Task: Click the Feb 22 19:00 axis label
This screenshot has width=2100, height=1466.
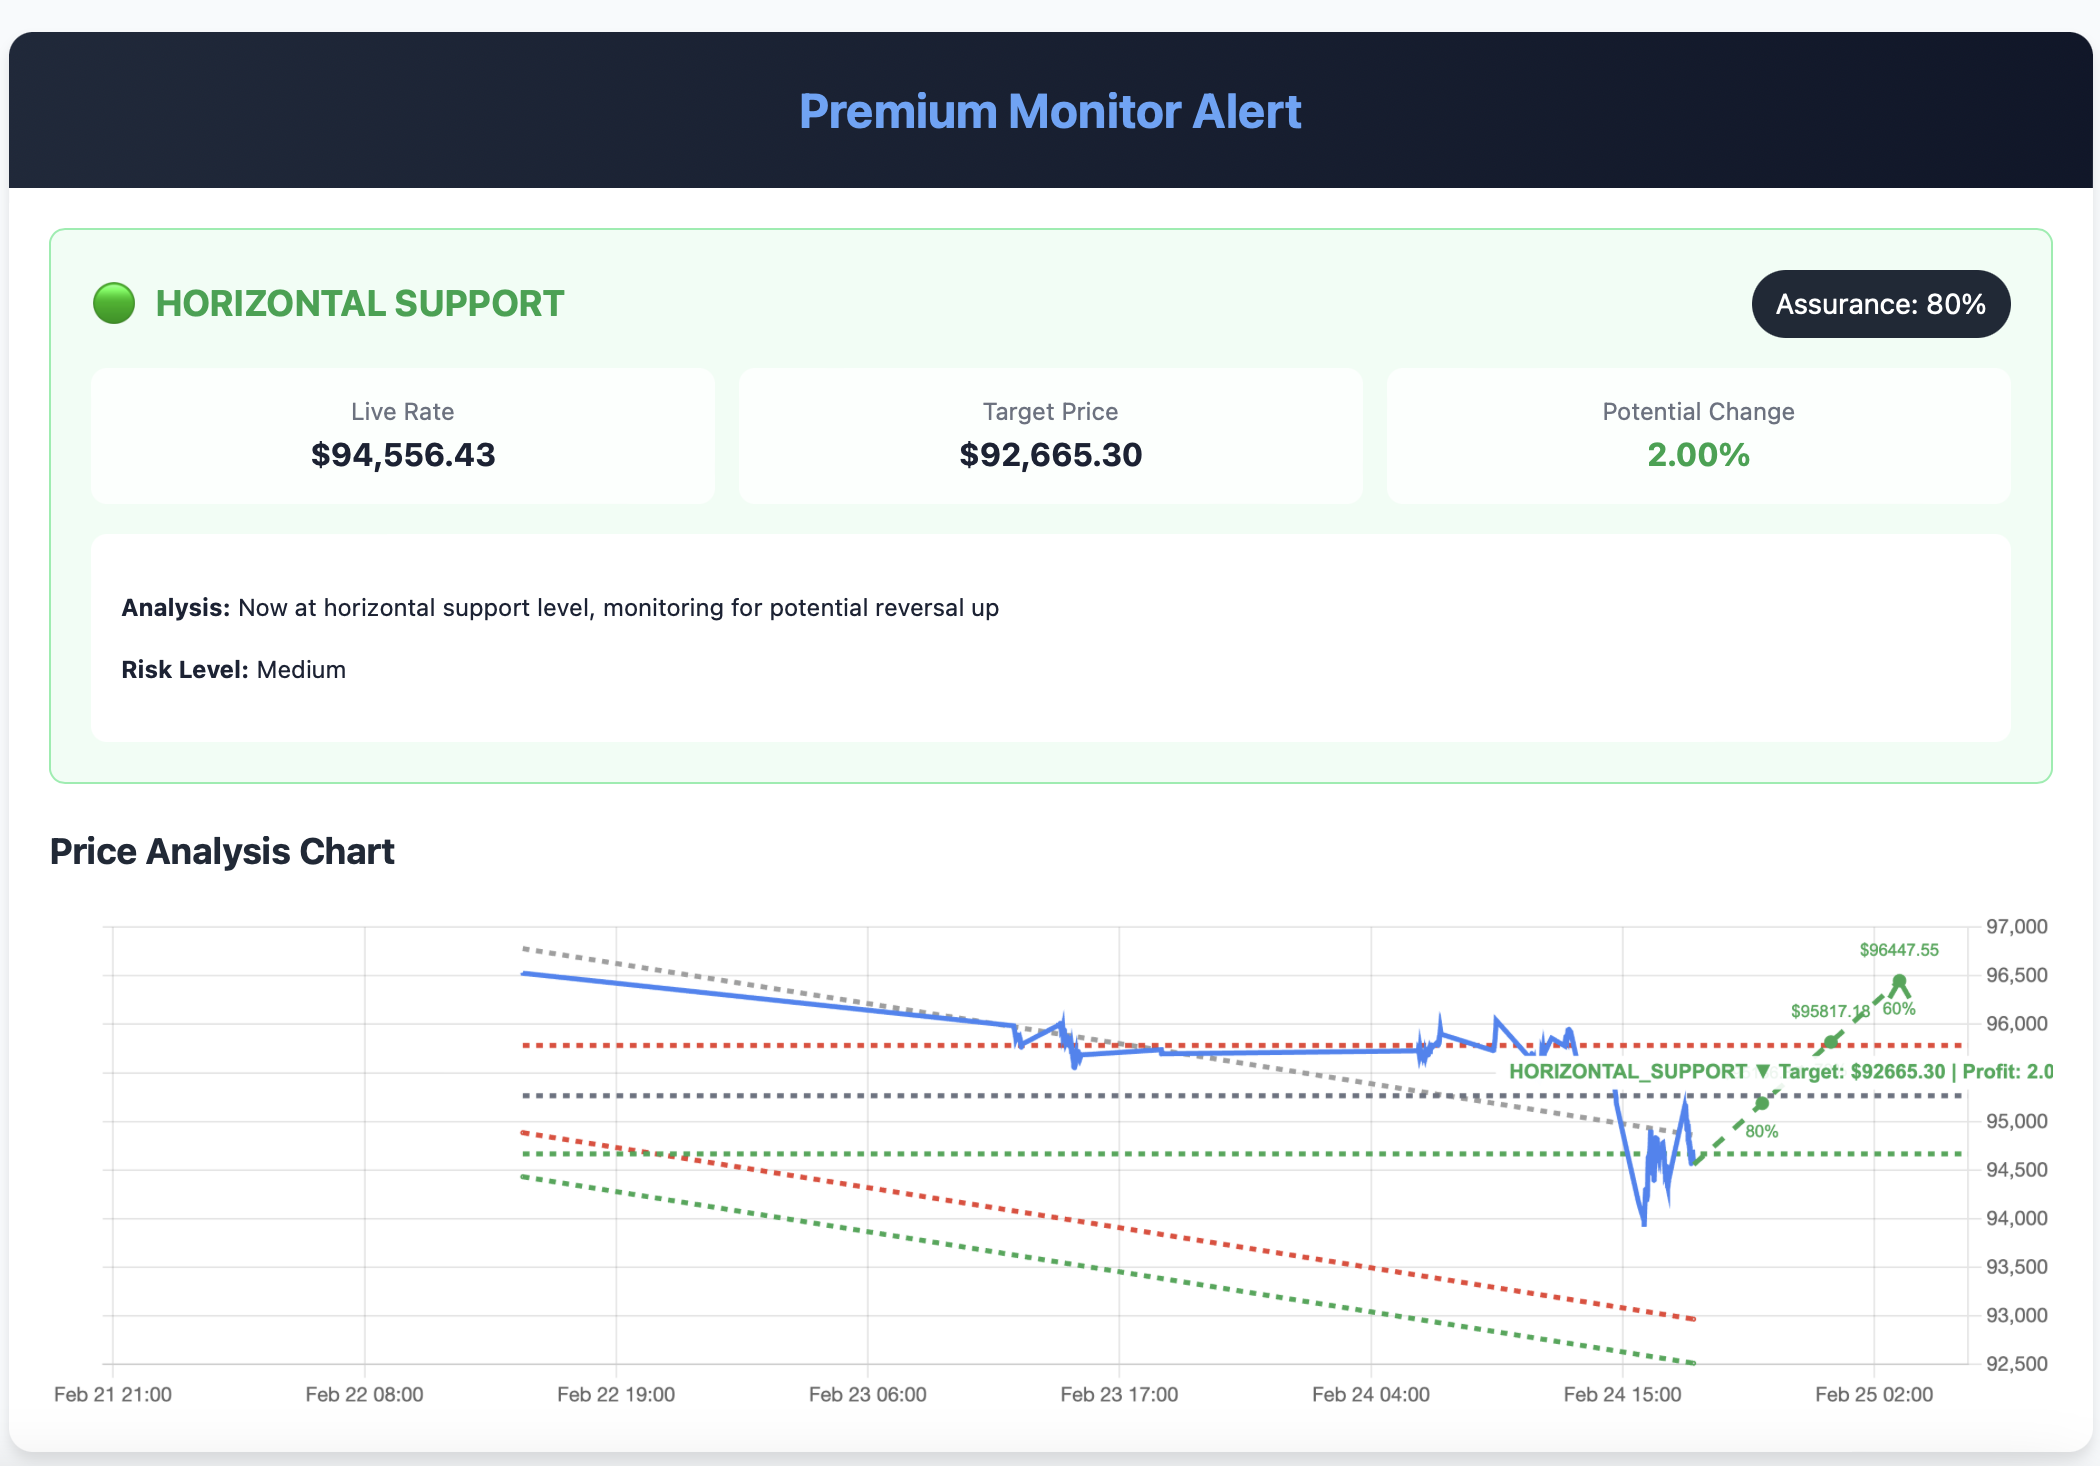Action: tap(616, 1394)
